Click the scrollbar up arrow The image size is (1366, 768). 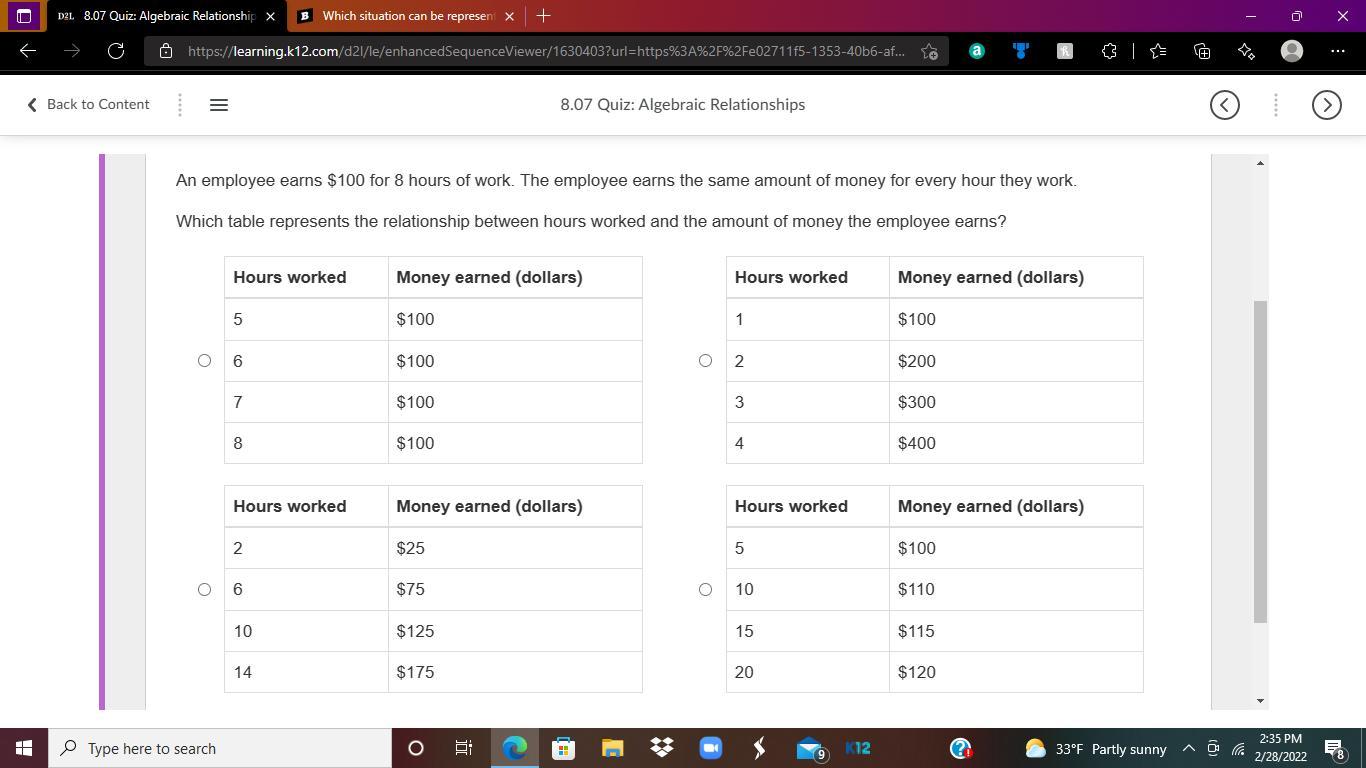[x=1260, y=162]
